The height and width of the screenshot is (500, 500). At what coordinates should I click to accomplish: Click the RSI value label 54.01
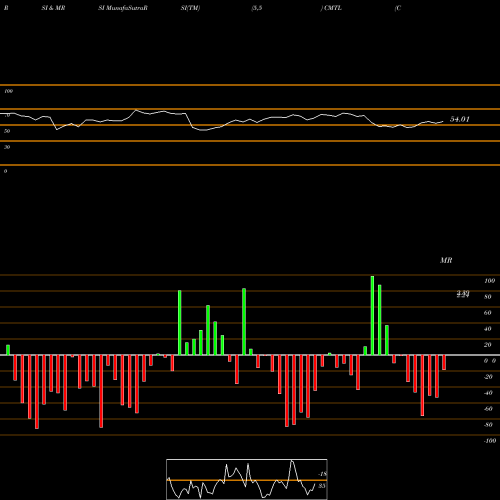(460, 119)
